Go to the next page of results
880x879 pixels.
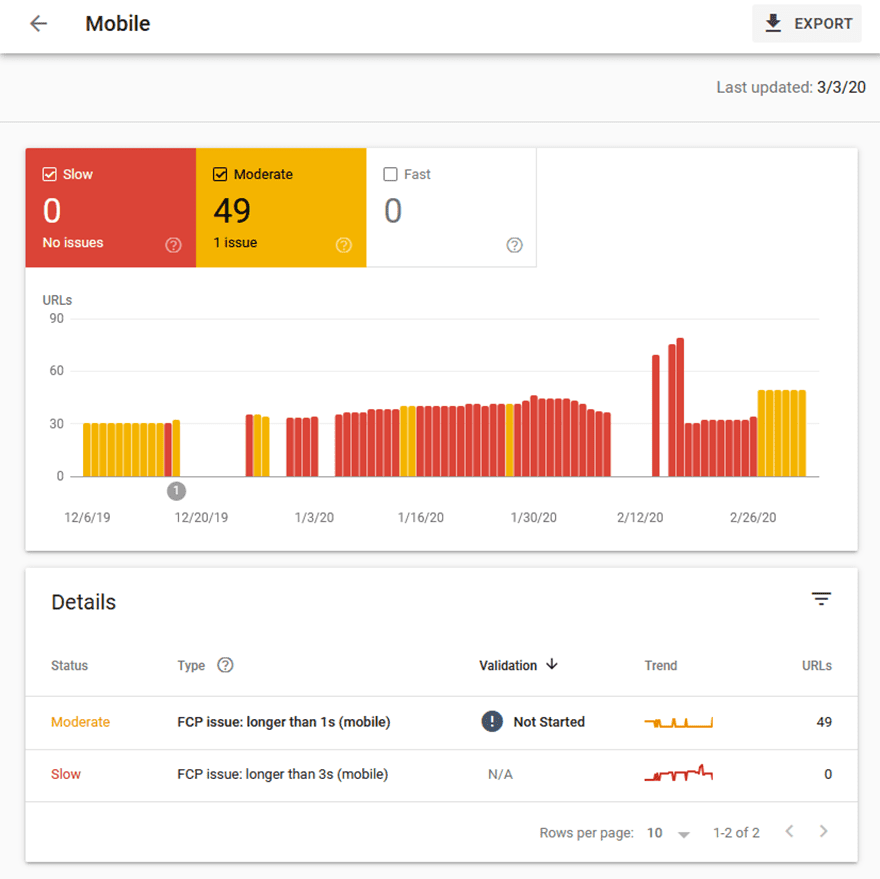[823, 832]
